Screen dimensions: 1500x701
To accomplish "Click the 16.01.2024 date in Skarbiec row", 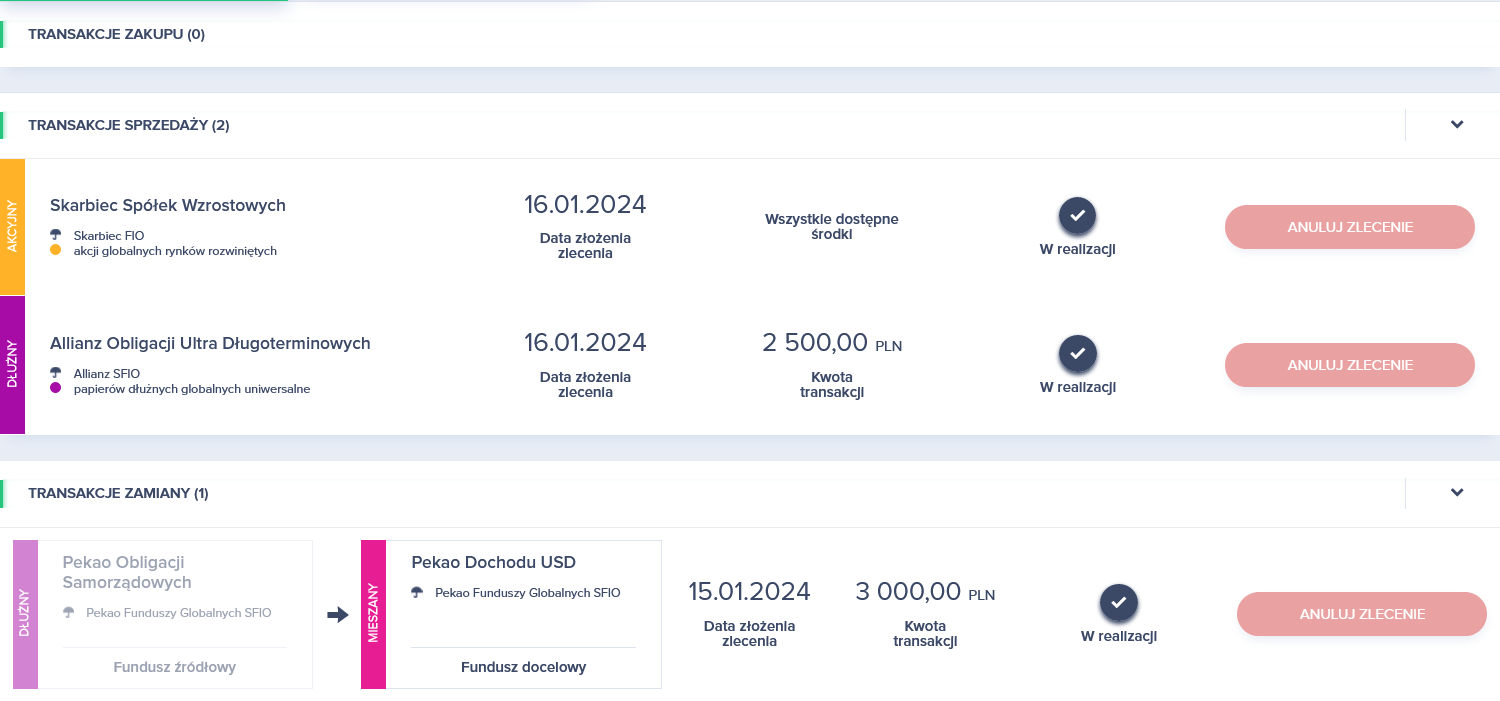I will click(585, 205).
